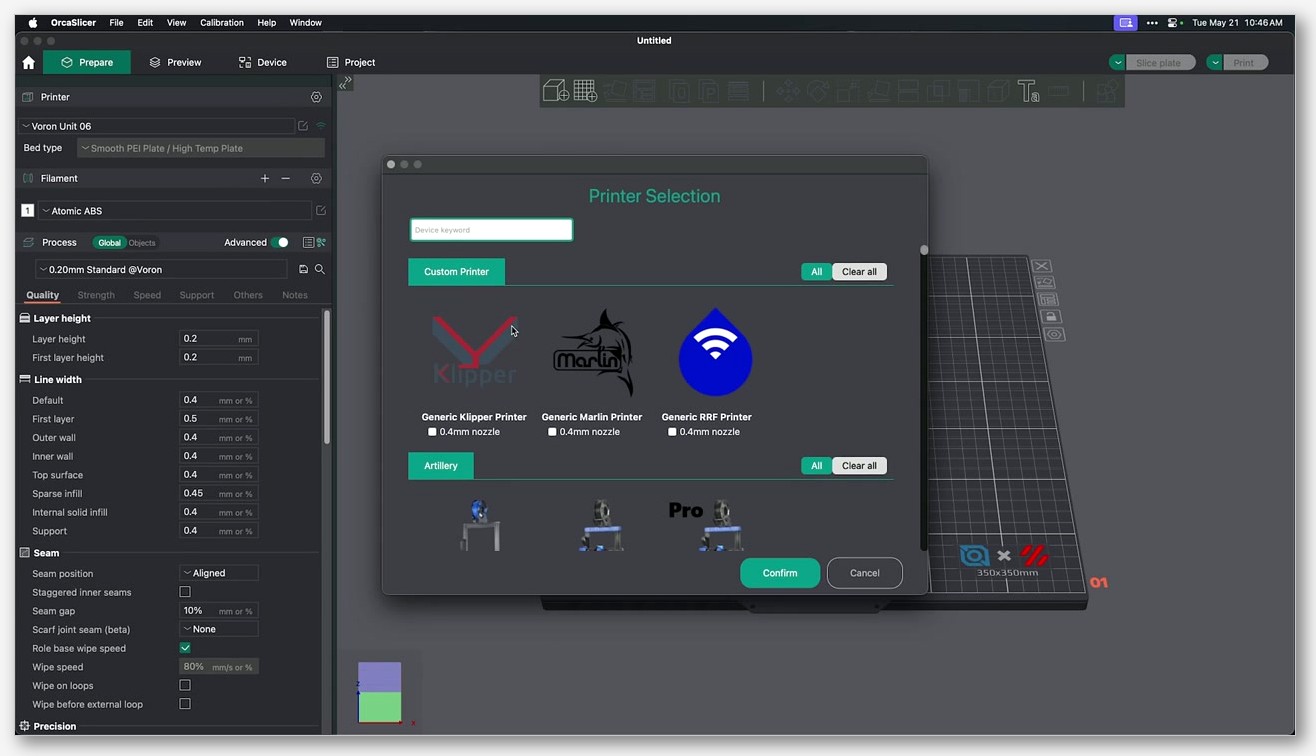Image resolution: width=1316 pixels, height=756 pixels.
Task: Open Printer settings gear icon
Action: (316, 97)
